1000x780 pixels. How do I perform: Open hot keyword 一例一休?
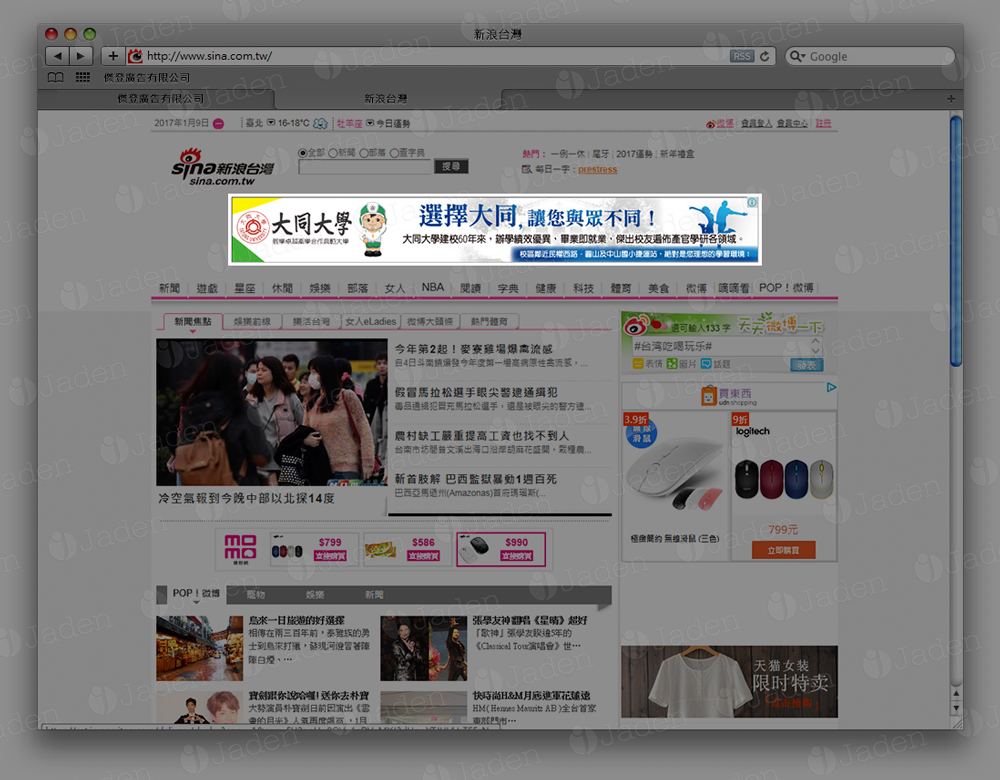pos(568,154)
